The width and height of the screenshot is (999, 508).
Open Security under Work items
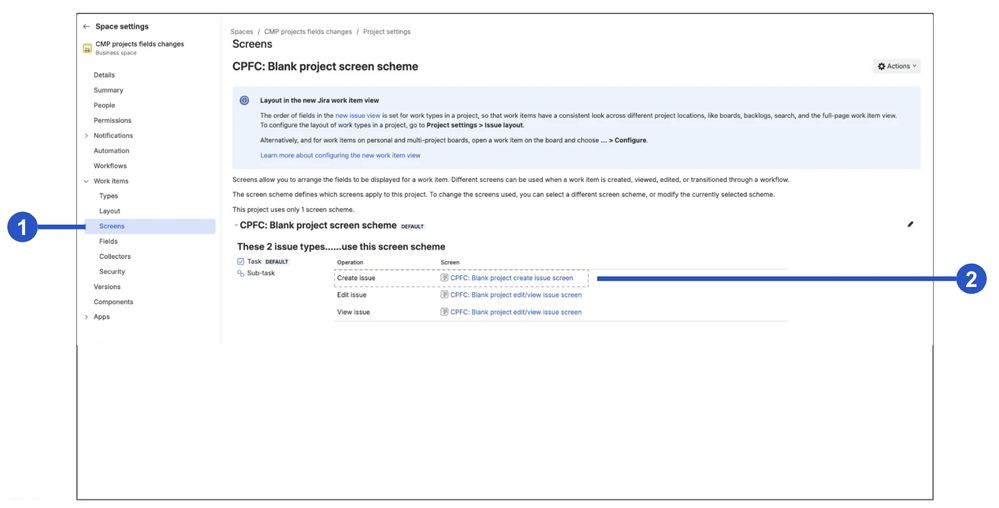pyautogui.click(x=112, y=272)
